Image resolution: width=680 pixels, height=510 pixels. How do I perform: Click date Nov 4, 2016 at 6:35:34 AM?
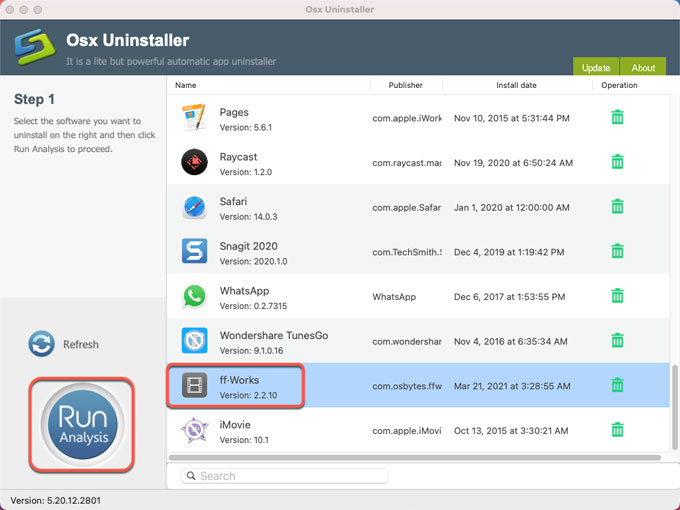(x=510, y=341)
